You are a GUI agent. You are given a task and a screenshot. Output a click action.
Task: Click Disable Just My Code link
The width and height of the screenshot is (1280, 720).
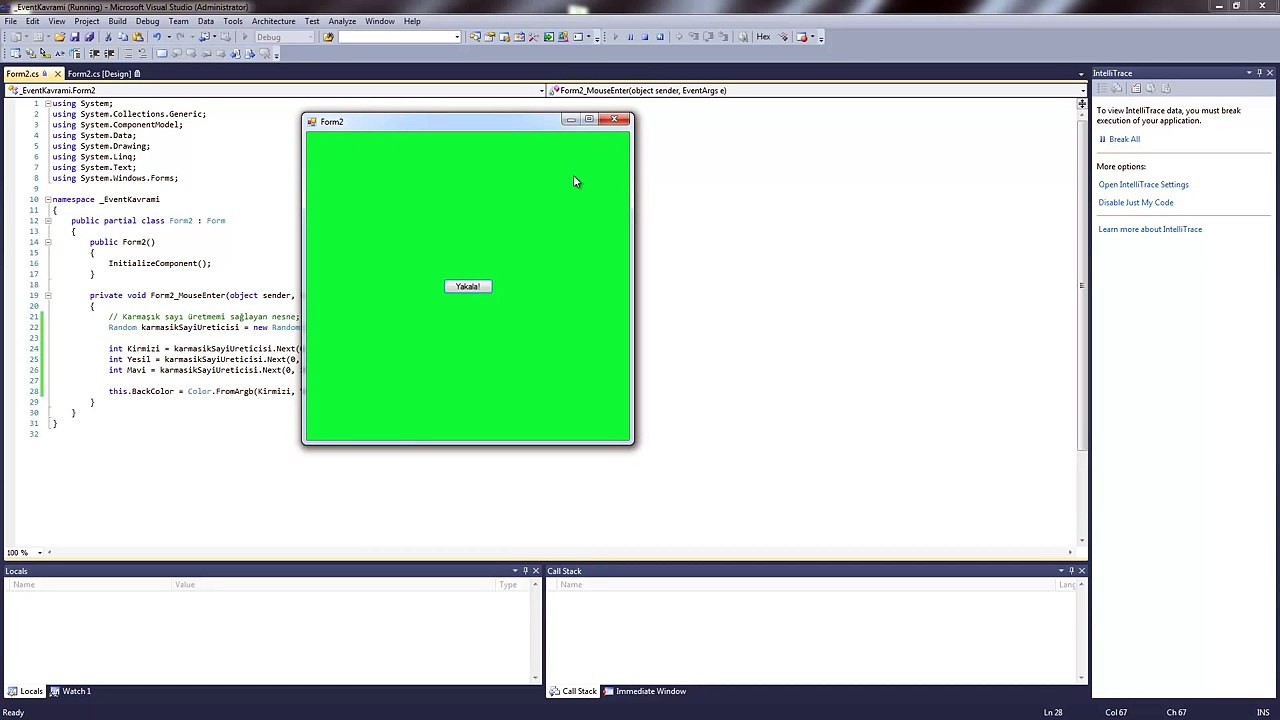(1136, 202)
